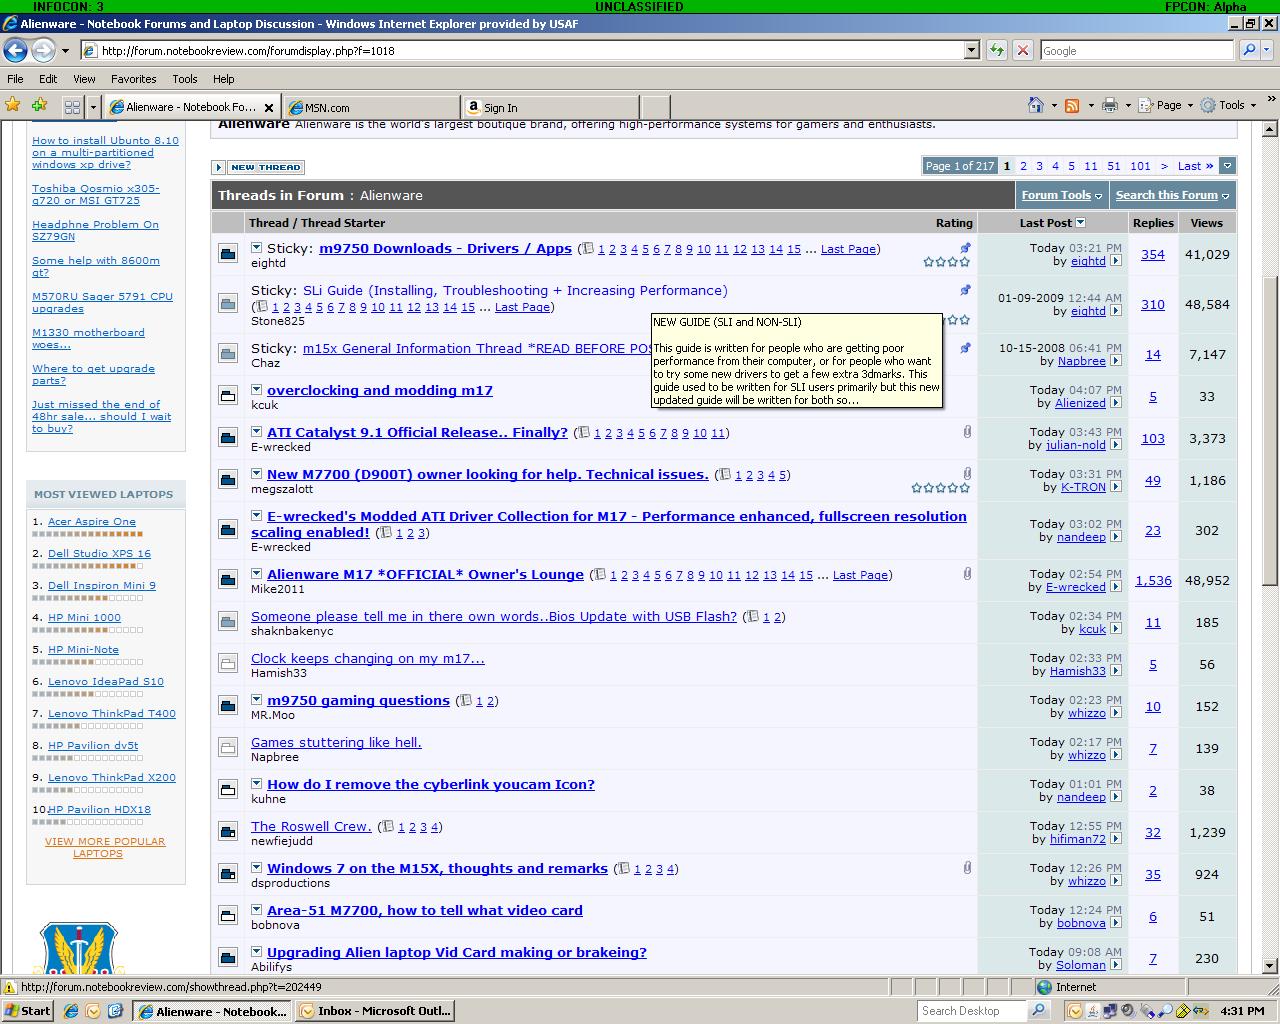Open the Edit menu
1280x1024 pixels.
pyautogui.click(x=48, y=79)
